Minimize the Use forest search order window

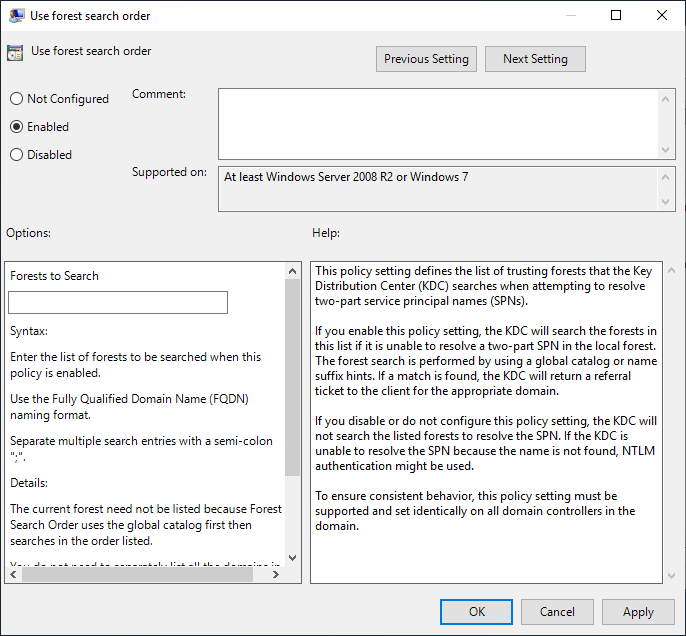pyautogui.click(x=570, y=16)
